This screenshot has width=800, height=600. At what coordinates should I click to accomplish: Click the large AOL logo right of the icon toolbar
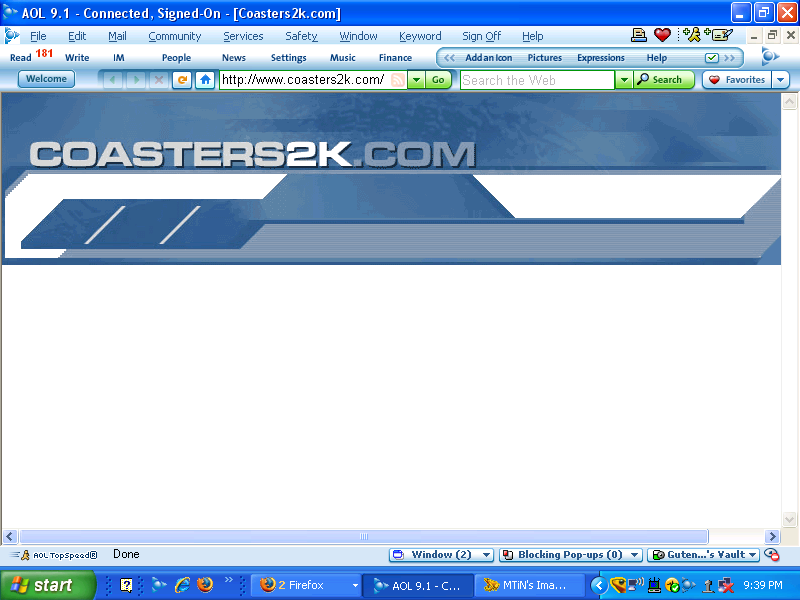pos(770,57)
